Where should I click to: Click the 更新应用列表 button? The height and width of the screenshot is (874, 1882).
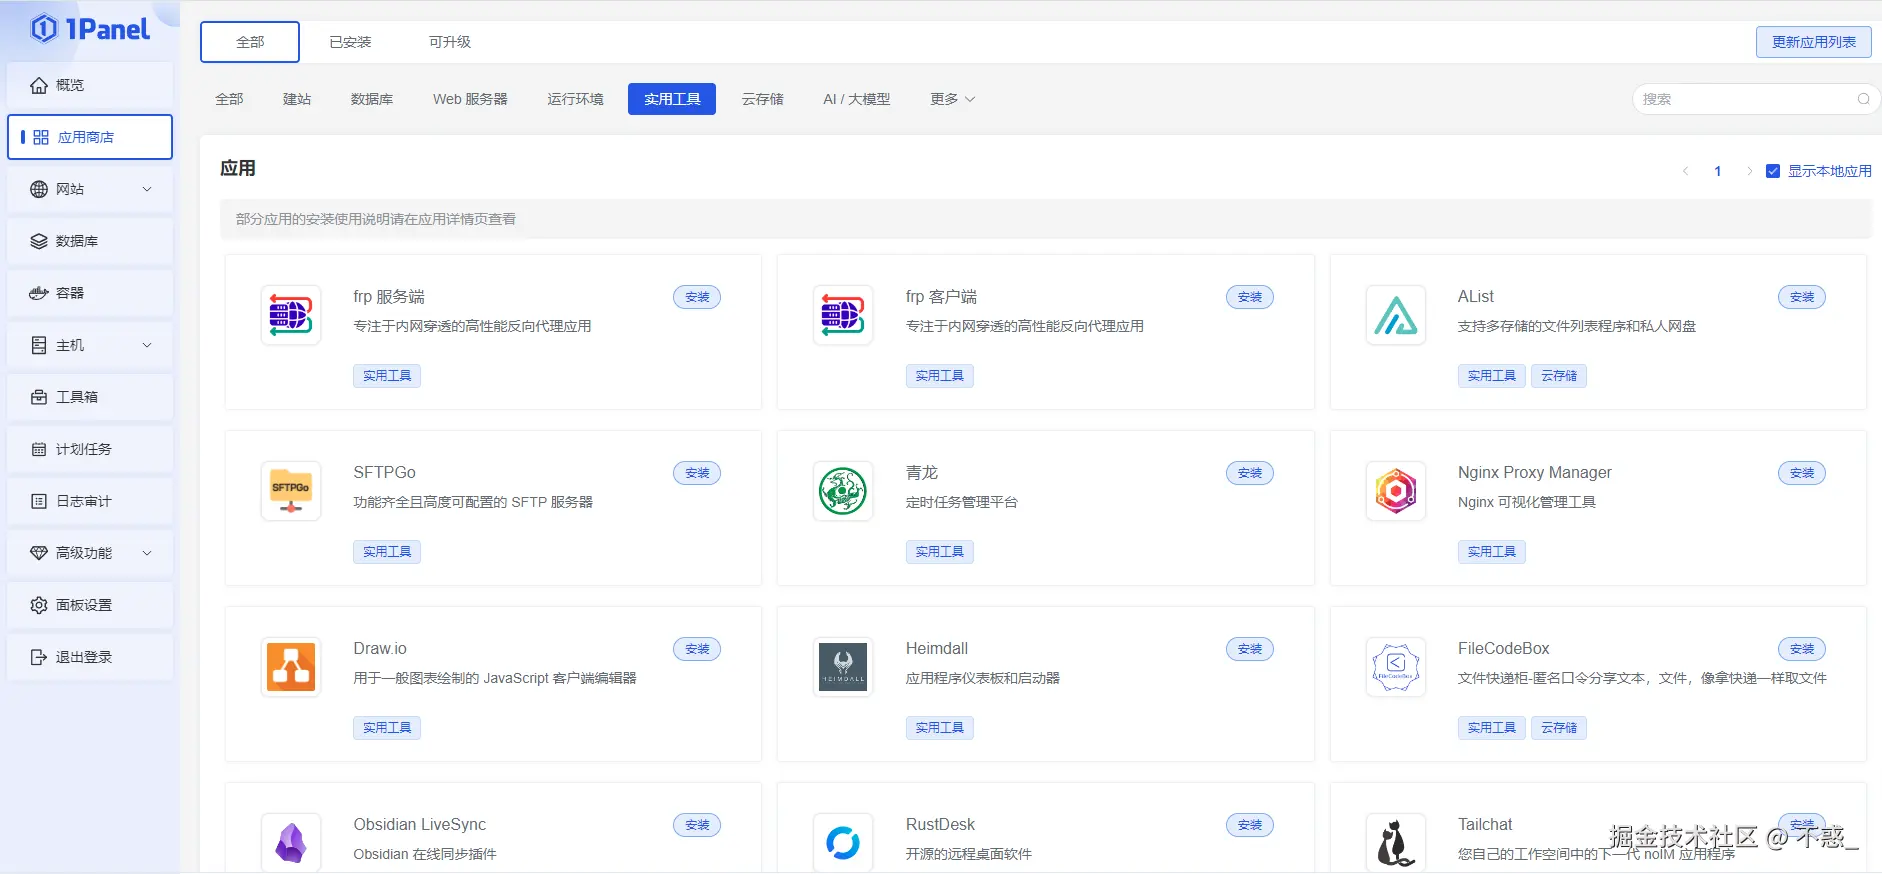(1814, 42)
